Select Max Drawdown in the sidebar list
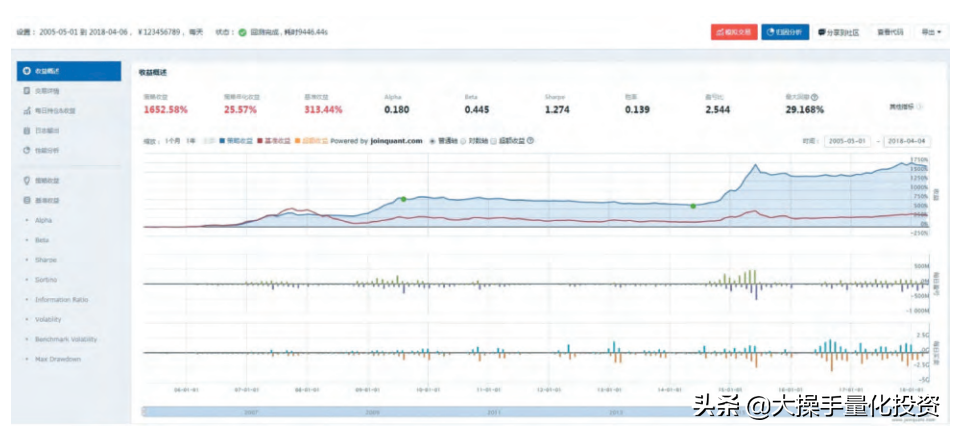Viewport: 953px width, 431px height. [58, 358]
